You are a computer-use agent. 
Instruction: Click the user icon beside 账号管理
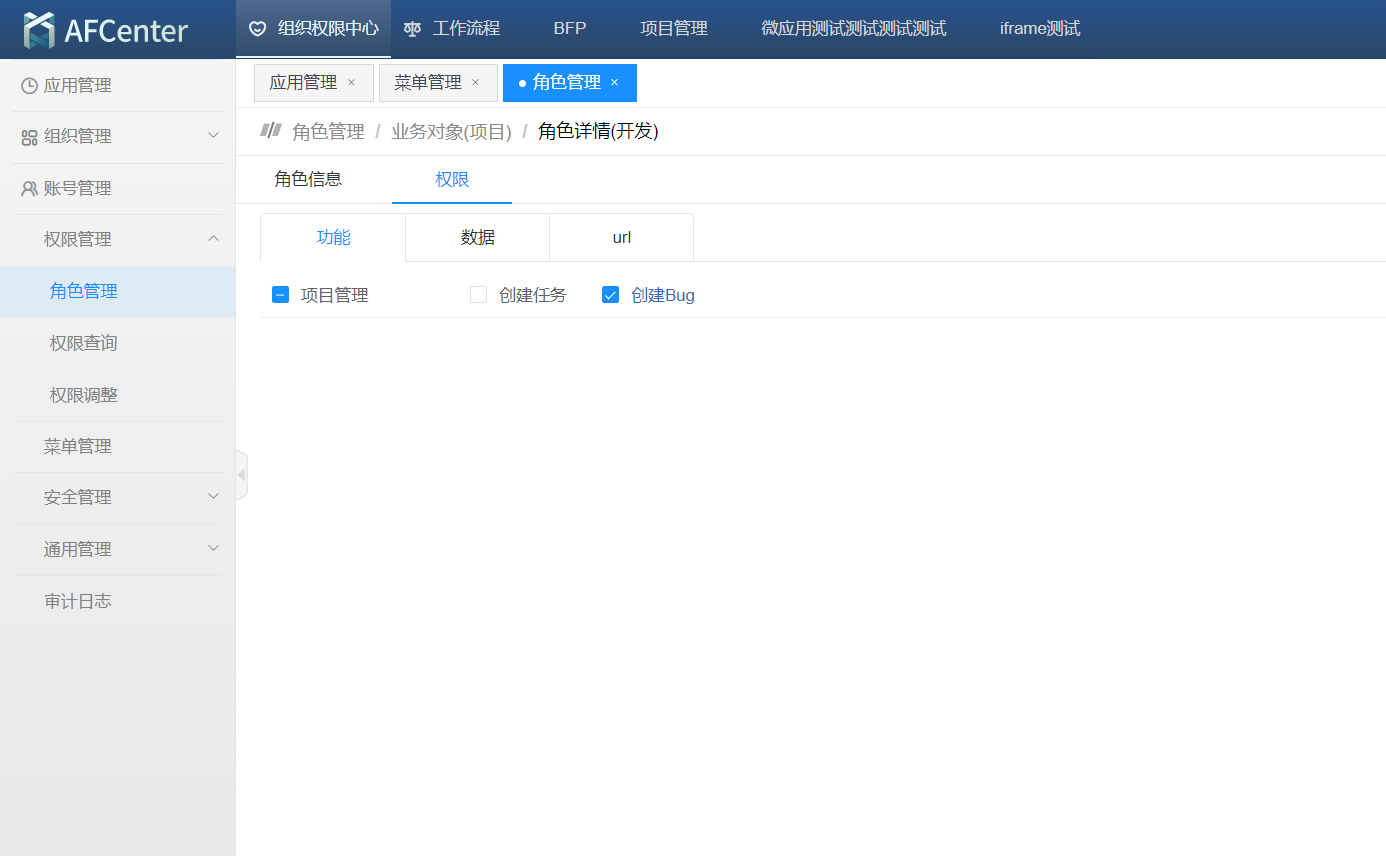coord(29,189)
